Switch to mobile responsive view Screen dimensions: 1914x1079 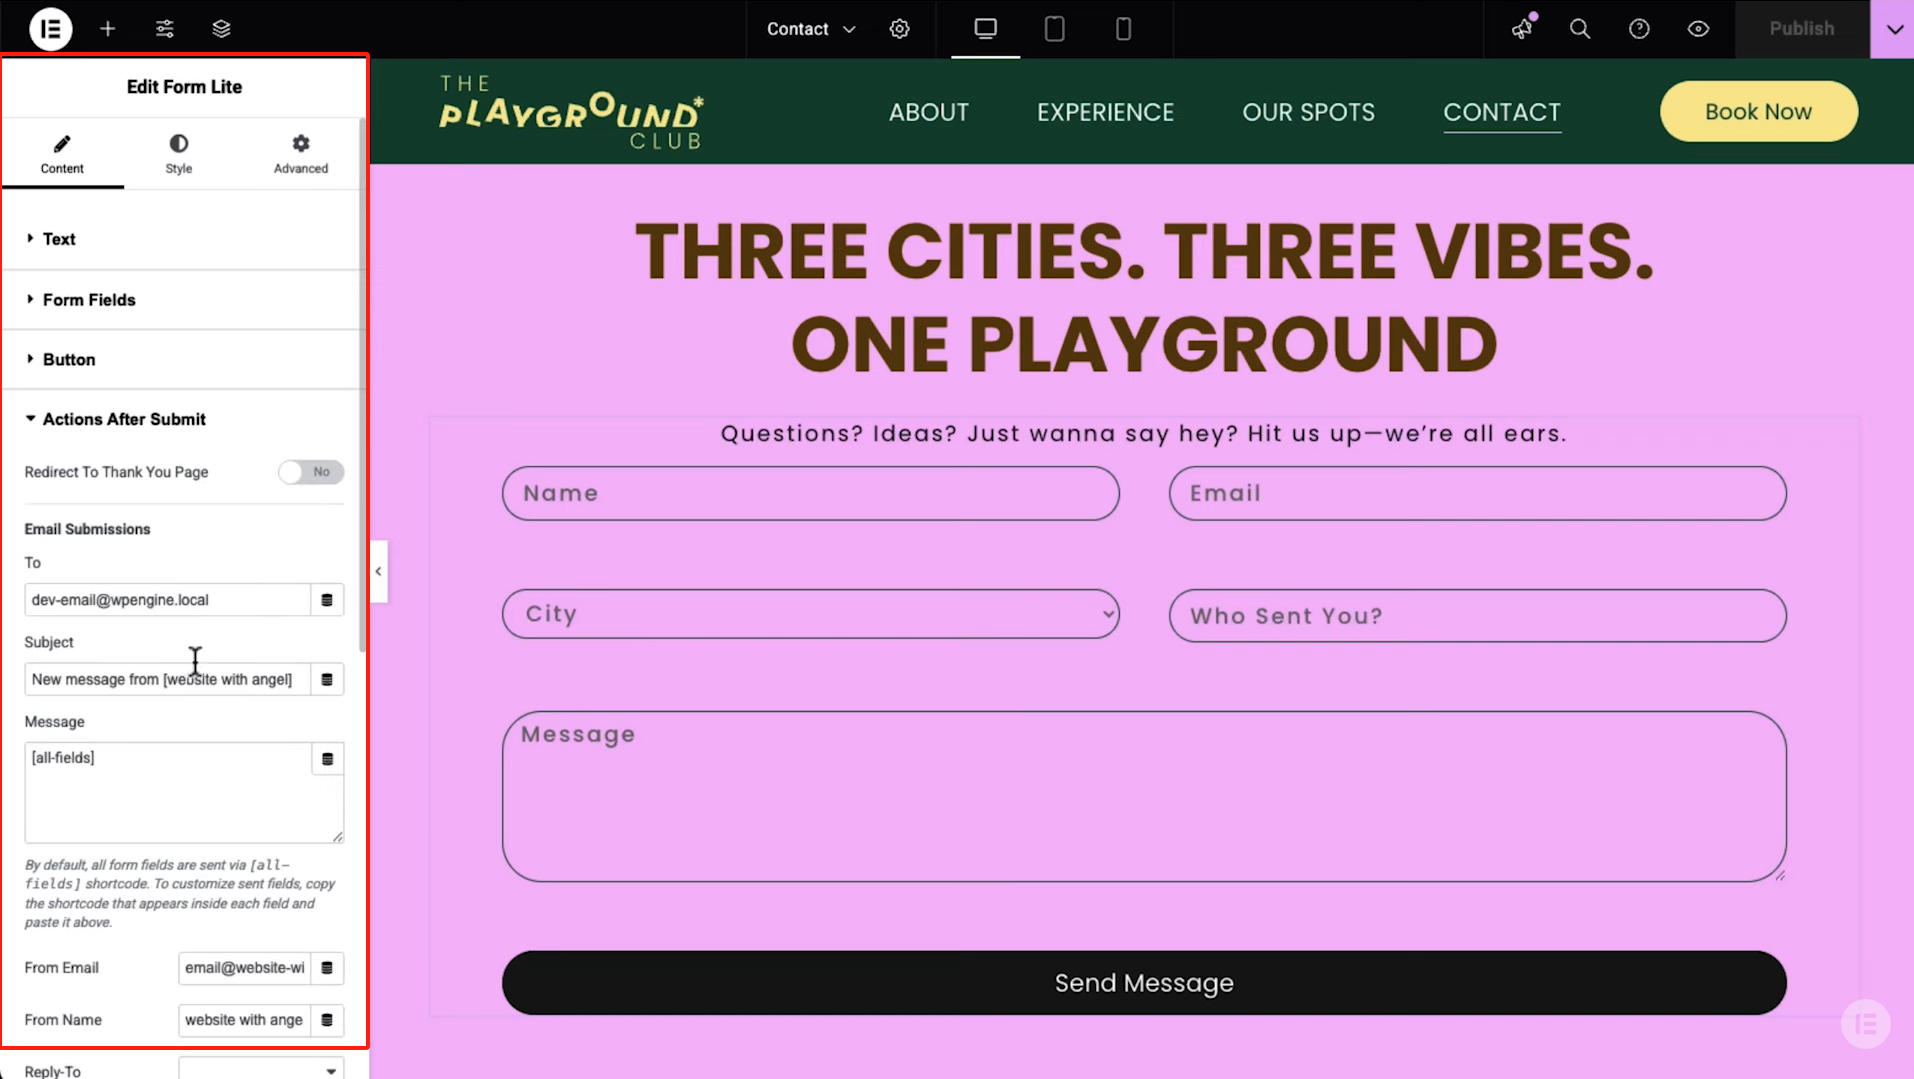click(x=1123, y=29)
